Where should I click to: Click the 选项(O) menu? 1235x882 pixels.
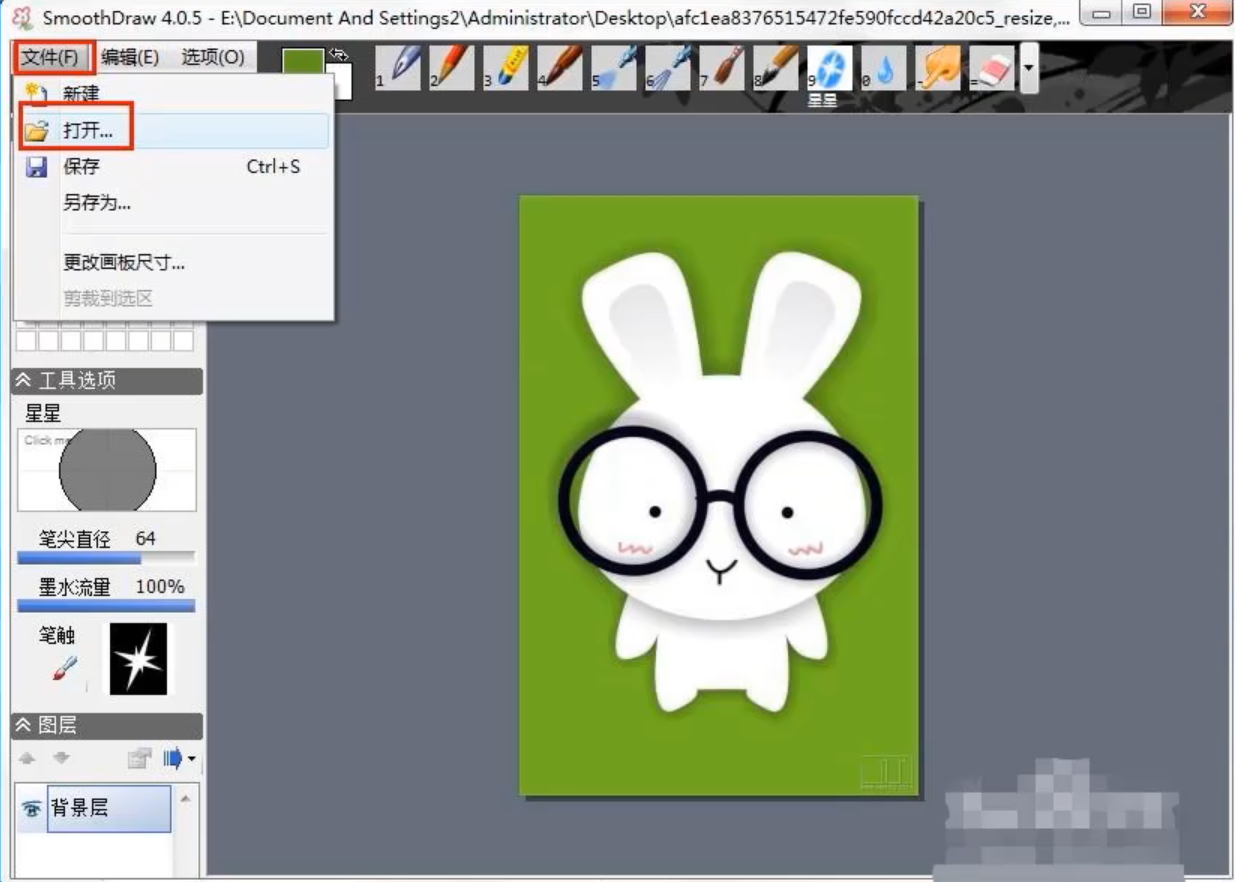212,57
